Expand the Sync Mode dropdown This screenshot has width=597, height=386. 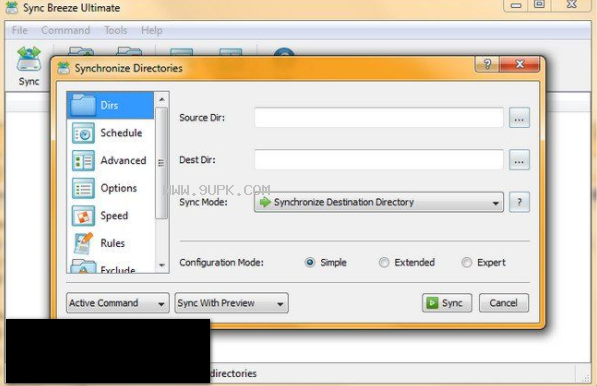click(x=379, y=202)
